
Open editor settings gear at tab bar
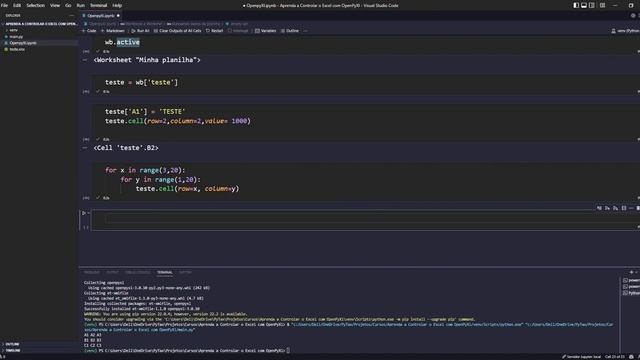pyautogui.click(x=633, y=16)
